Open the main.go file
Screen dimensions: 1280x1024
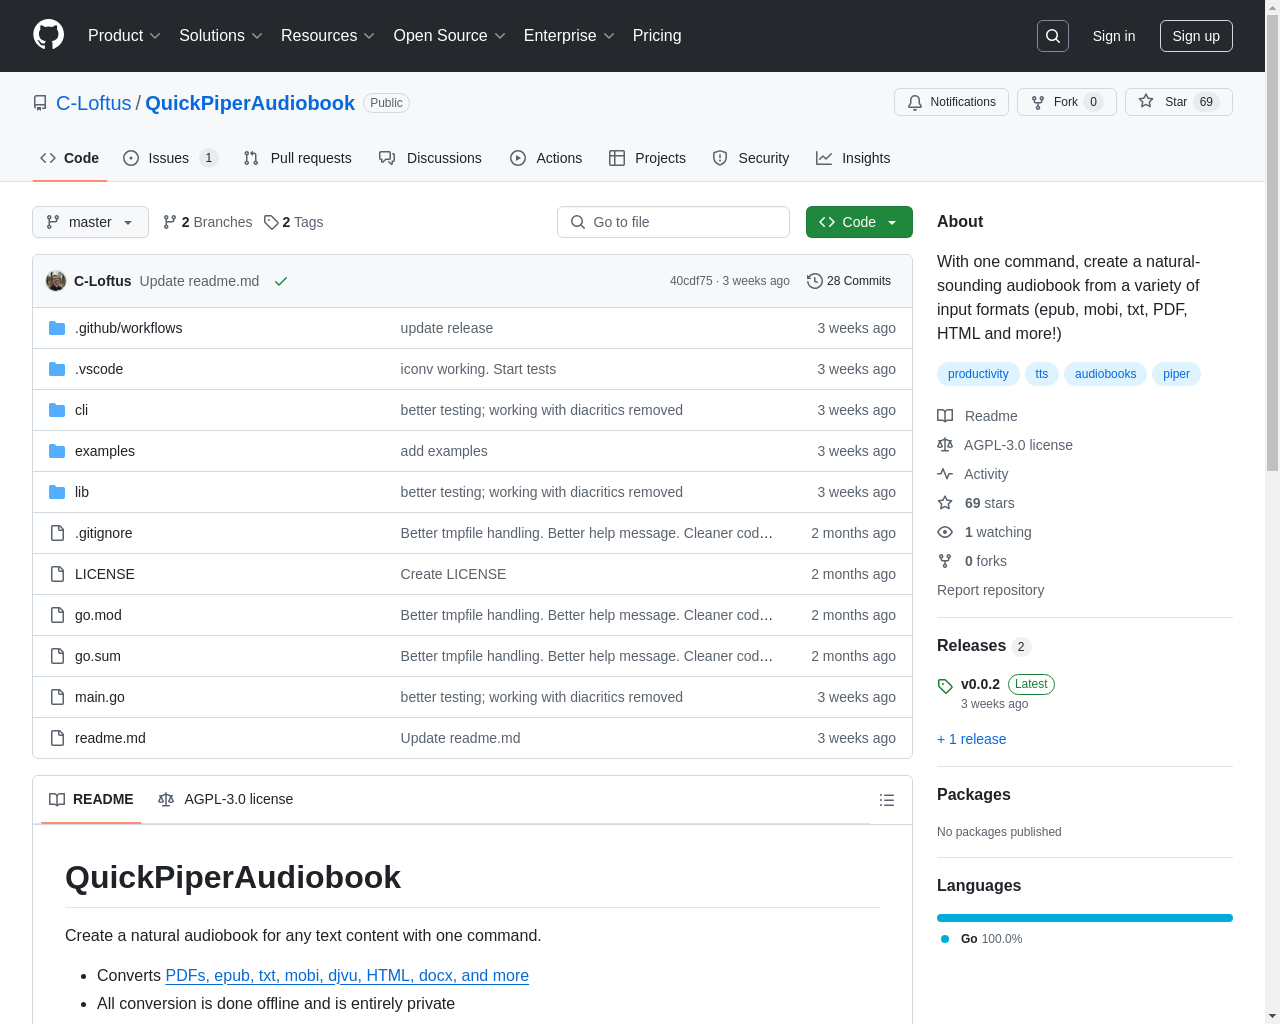[100, 697]
